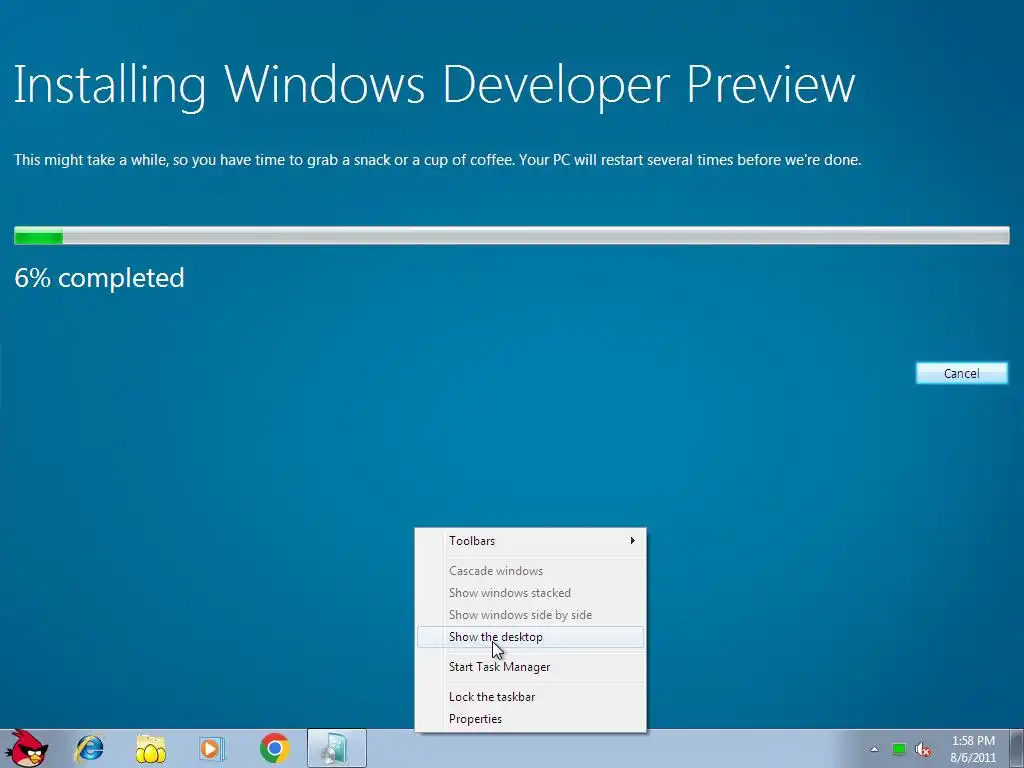Toggle Lock the taskbar
The width and height of the screenshot is (1024, 768).
(530, 697)
